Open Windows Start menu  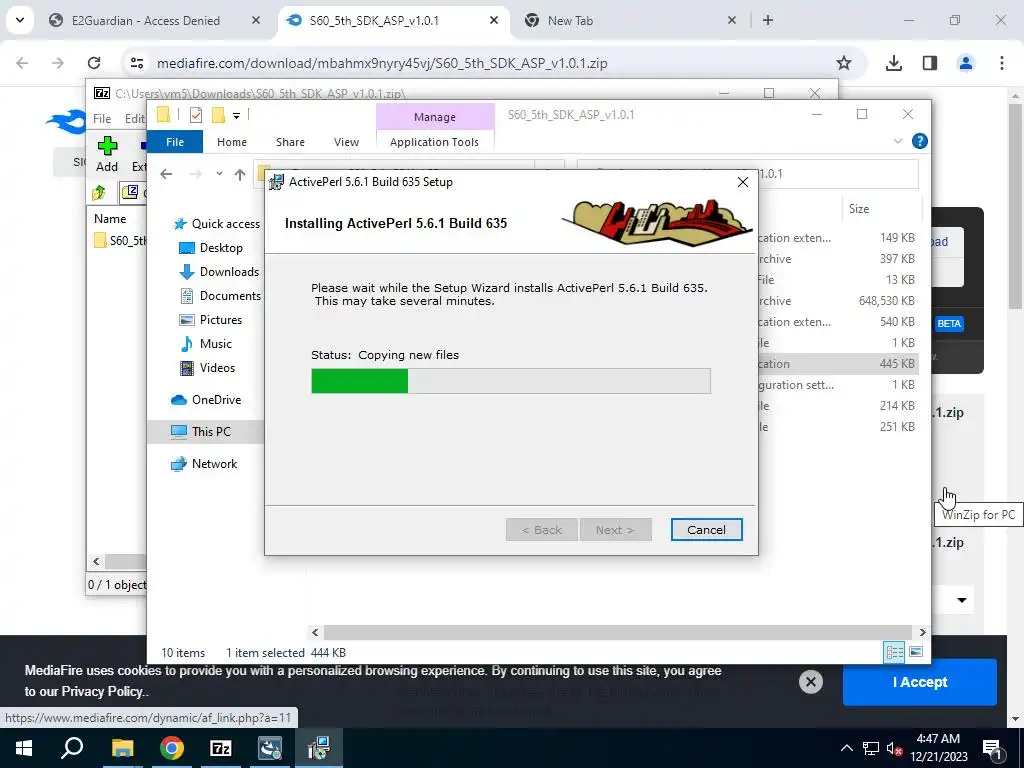24,748
